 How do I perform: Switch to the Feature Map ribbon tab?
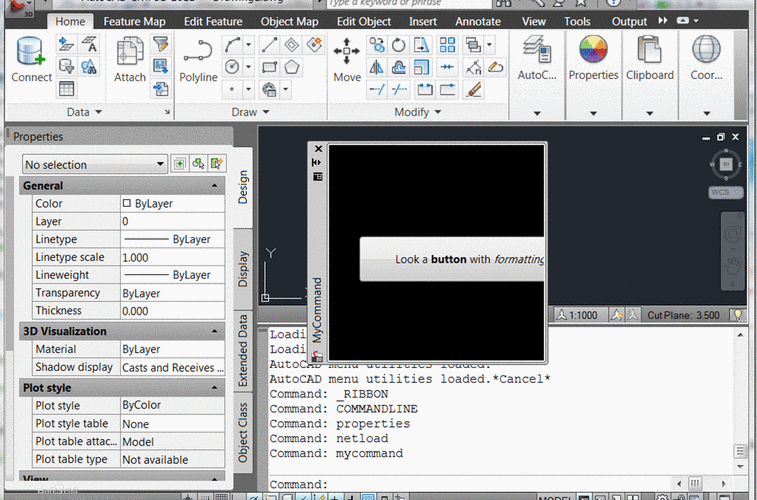pos(134,21)
